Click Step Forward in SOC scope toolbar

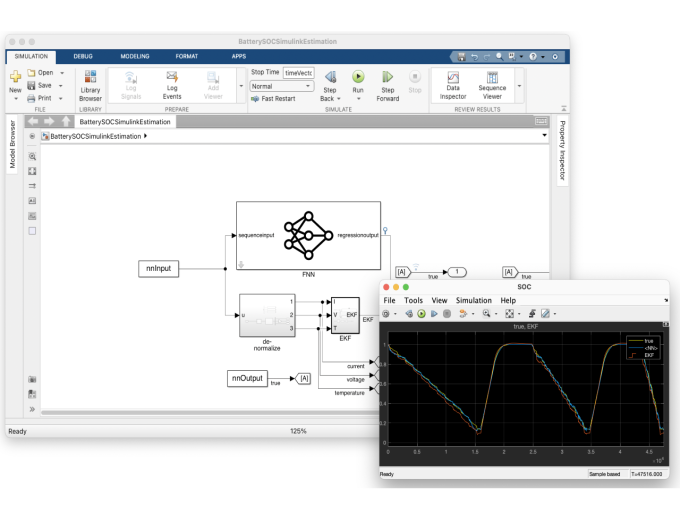(x=434, y=314)
